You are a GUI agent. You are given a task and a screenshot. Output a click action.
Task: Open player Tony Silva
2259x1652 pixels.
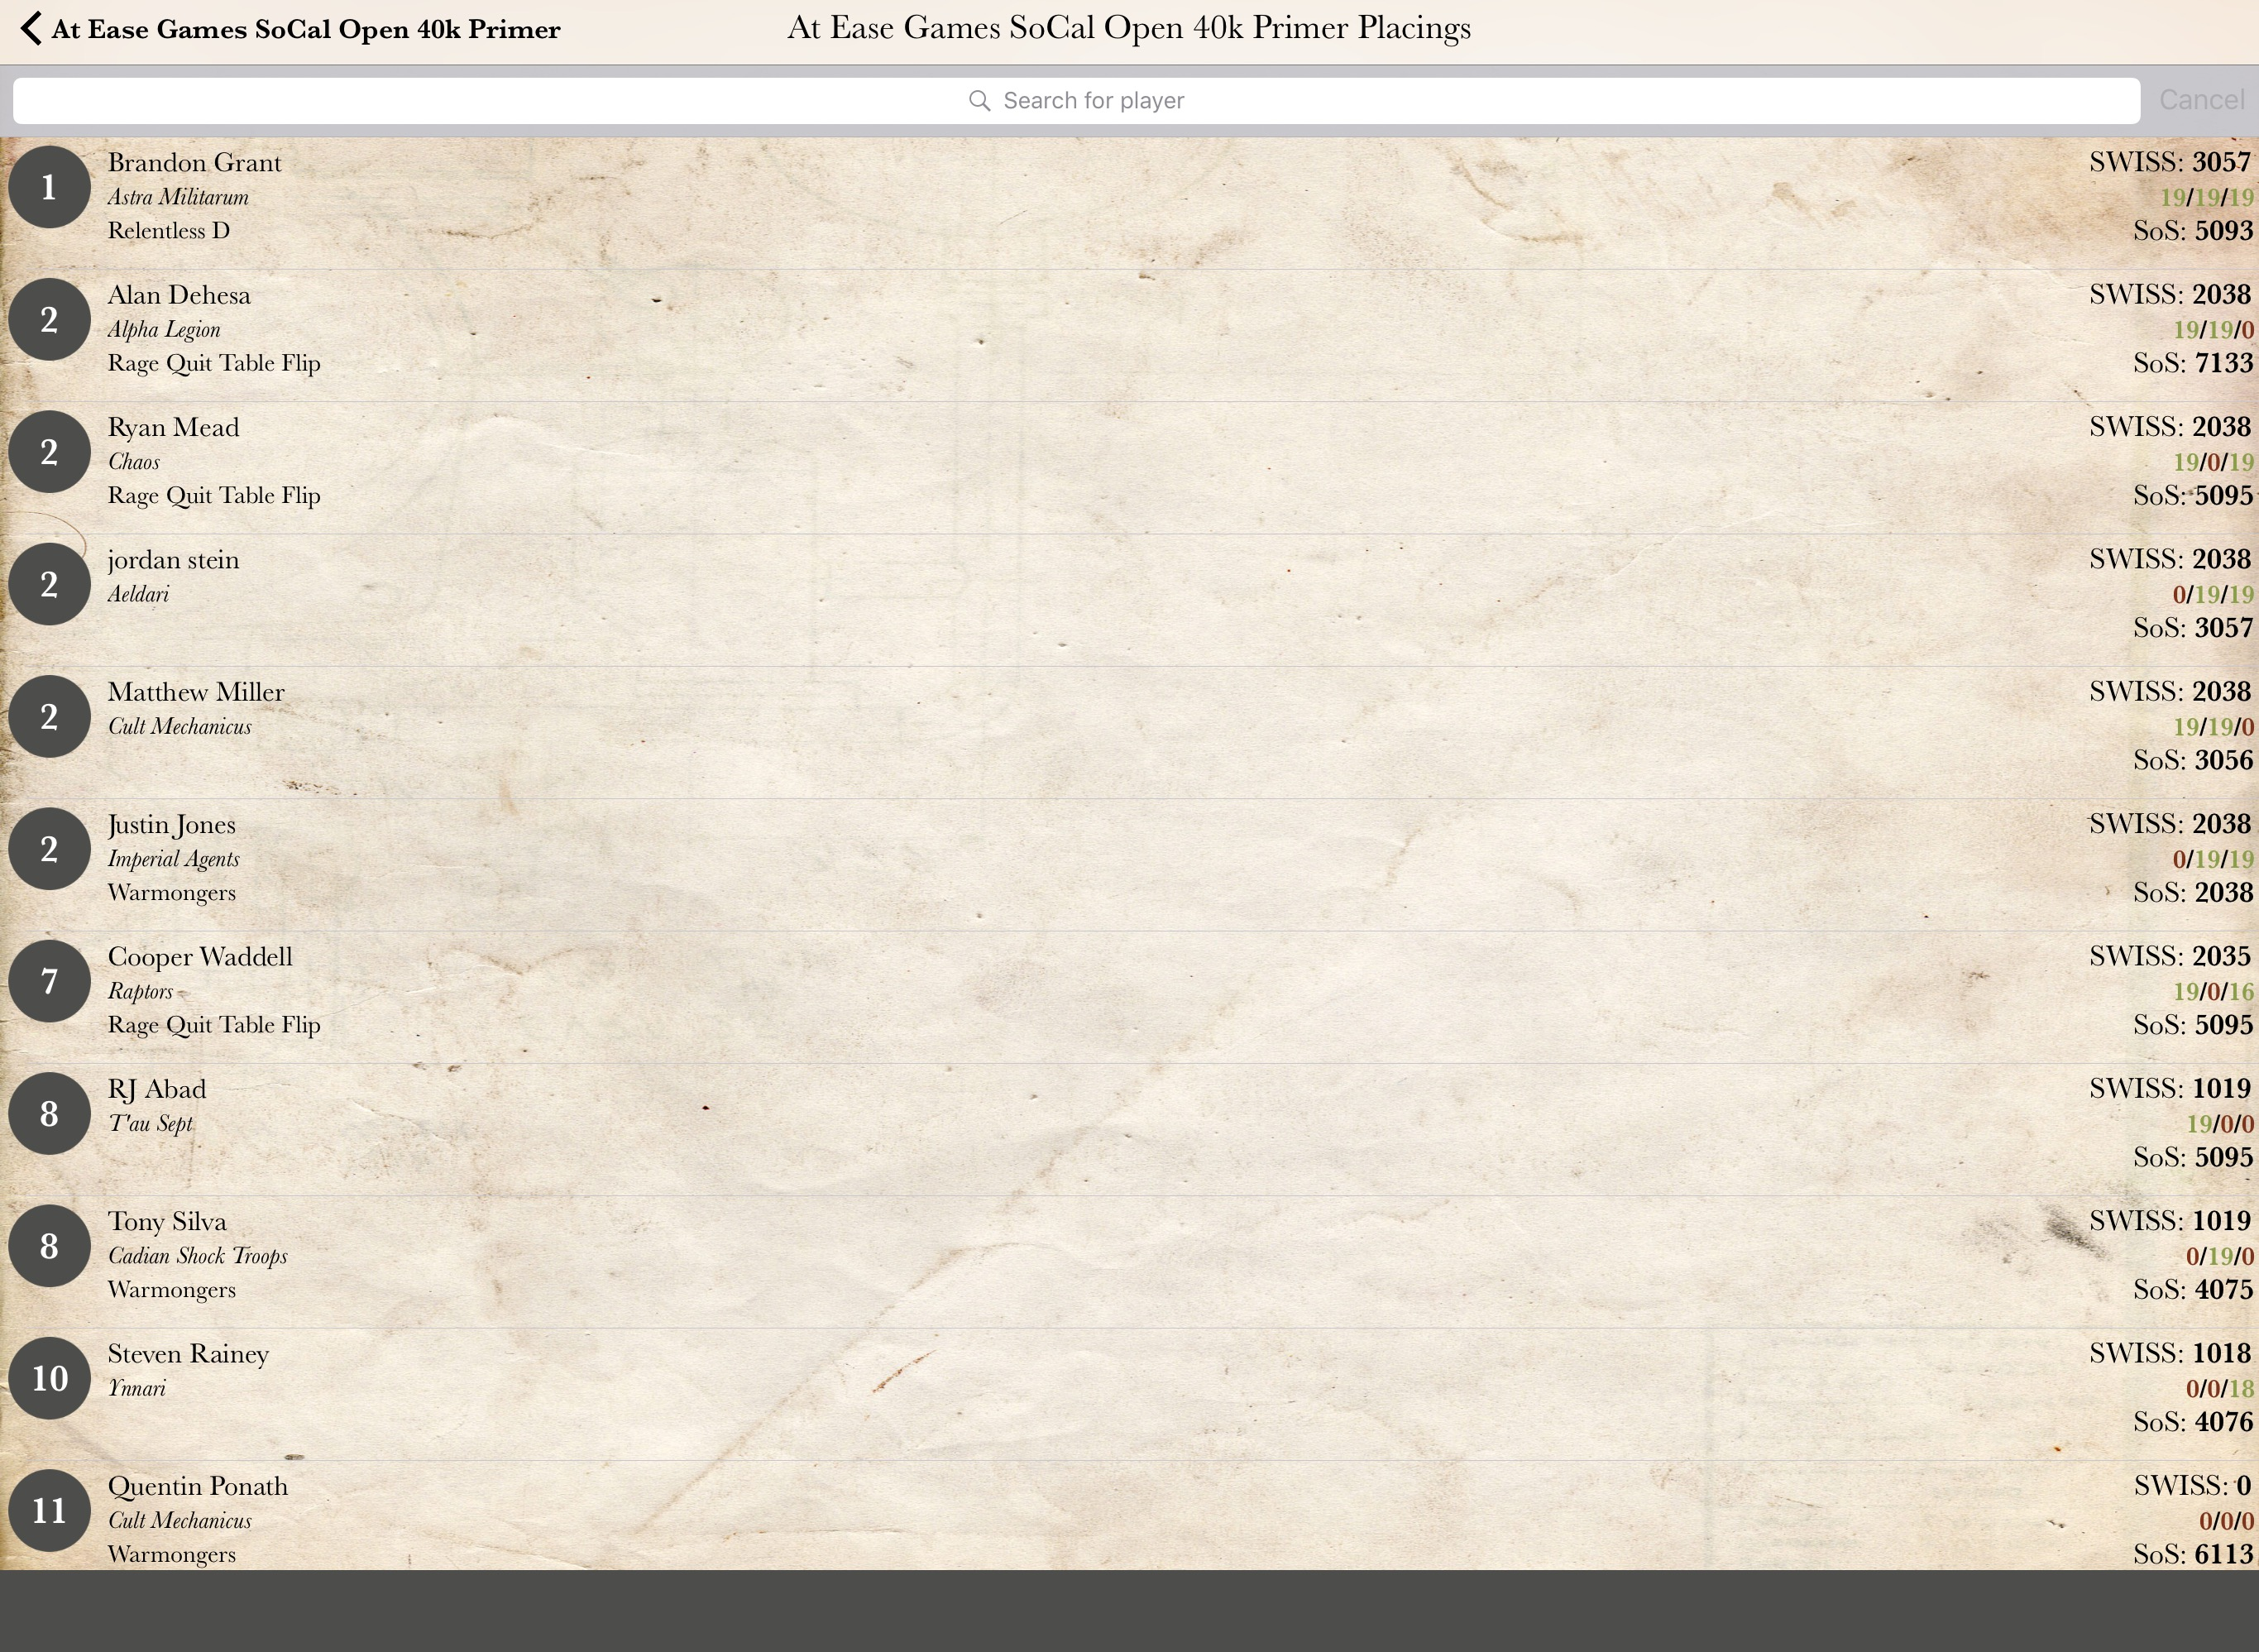coord(167,1222)
